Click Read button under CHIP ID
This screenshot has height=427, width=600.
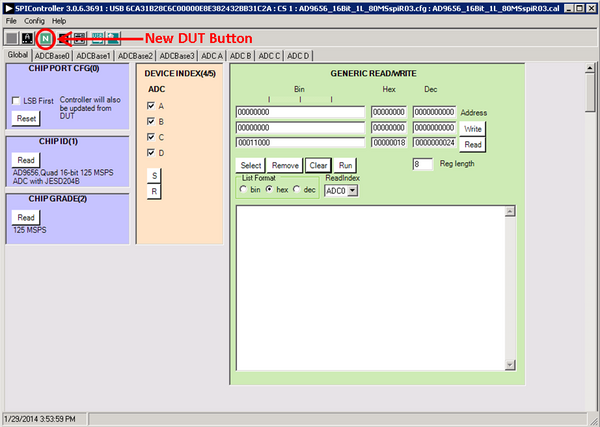click(26, 160)
